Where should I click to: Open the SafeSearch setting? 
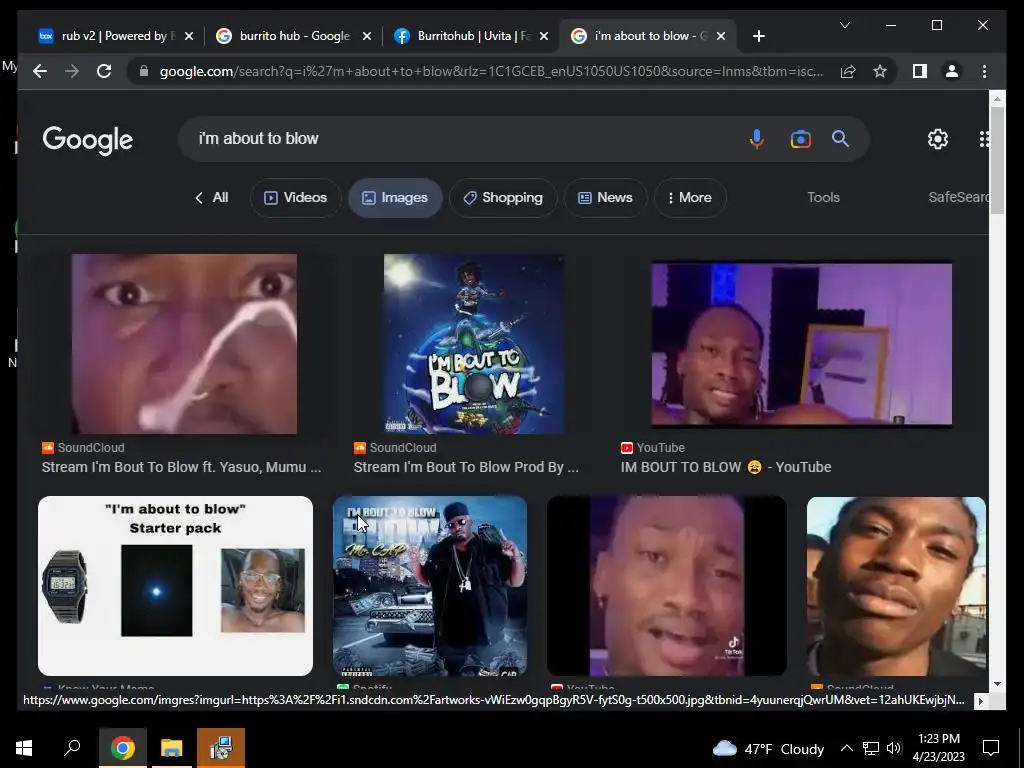coord(958,197)
